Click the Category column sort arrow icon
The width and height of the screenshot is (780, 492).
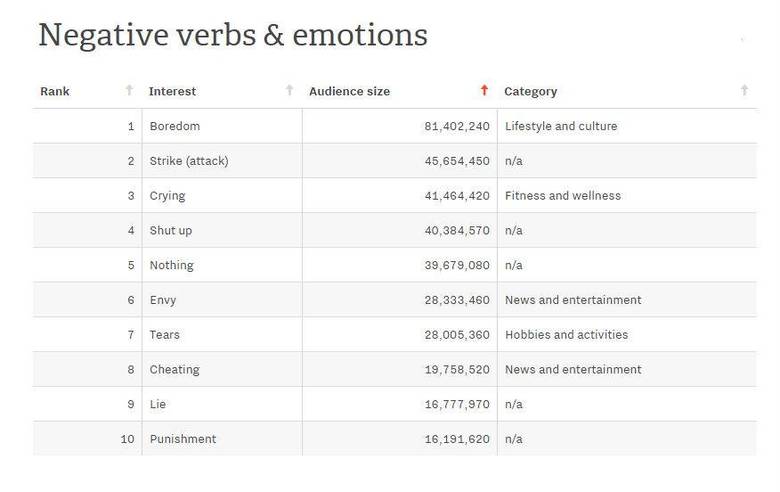[x=744, y=91]
